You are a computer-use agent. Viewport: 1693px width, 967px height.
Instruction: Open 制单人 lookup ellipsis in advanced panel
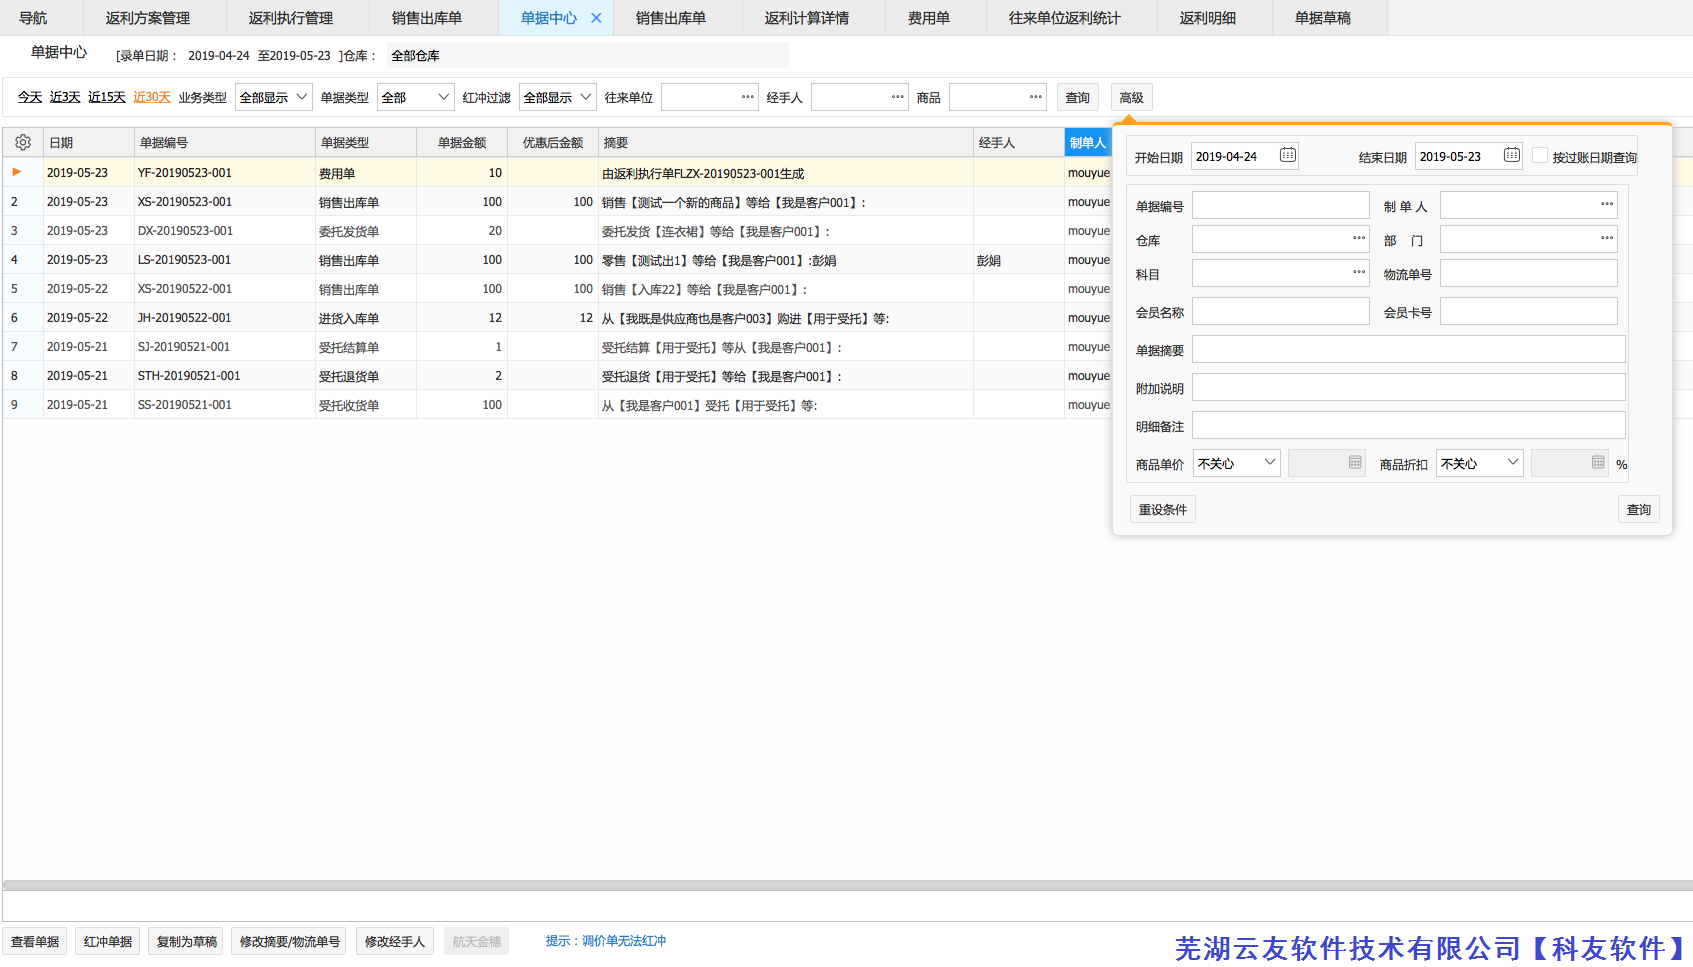pos(1606,204)
